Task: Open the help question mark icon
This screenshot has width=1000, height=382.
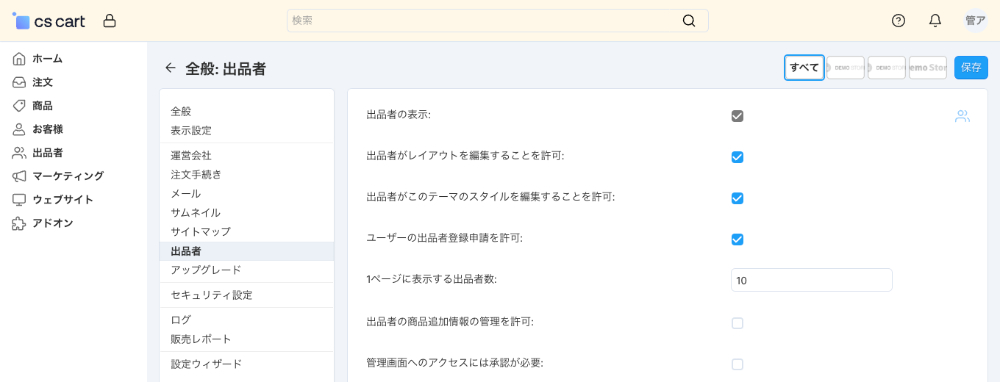Action: point(898,20)
